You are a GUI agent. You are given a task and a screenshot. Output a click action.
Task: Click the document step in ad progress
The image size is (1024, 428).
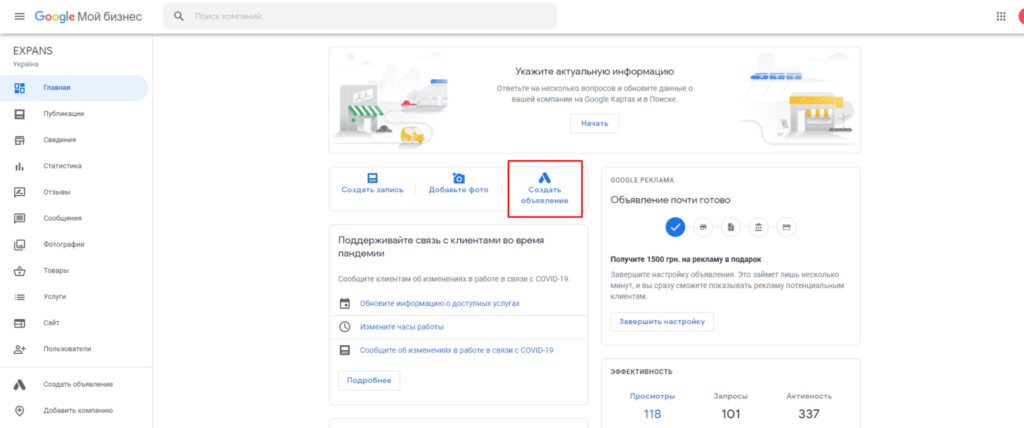731,227
